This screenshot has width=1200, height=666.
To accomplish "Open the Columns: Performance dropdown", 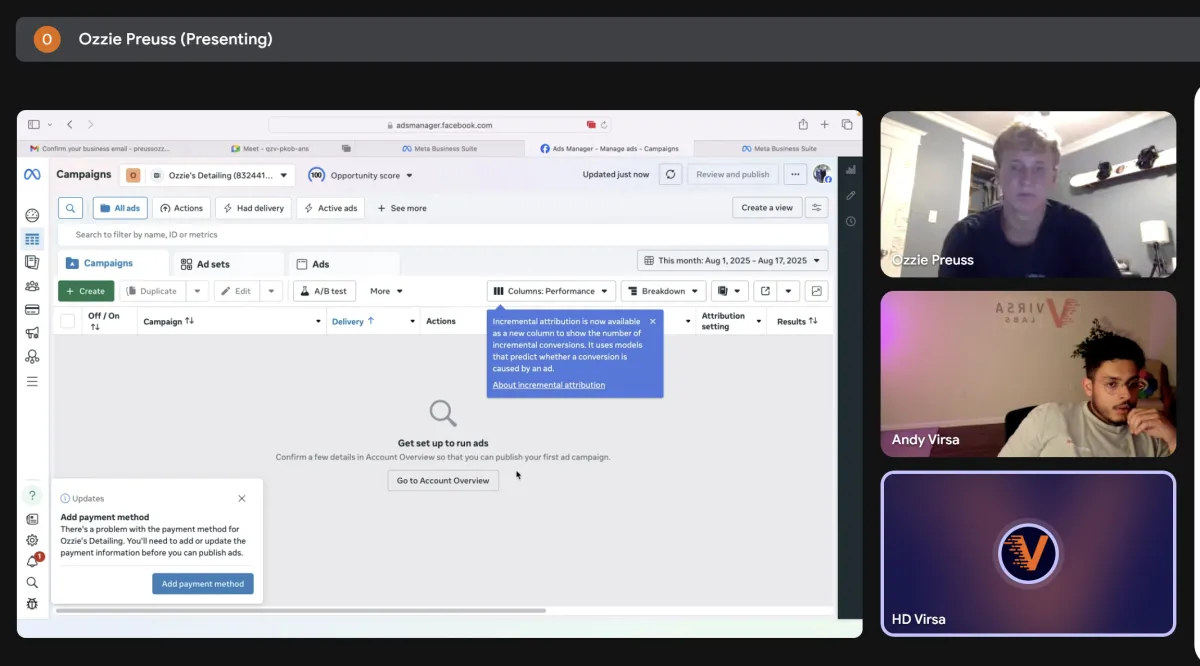I will 551,291.
